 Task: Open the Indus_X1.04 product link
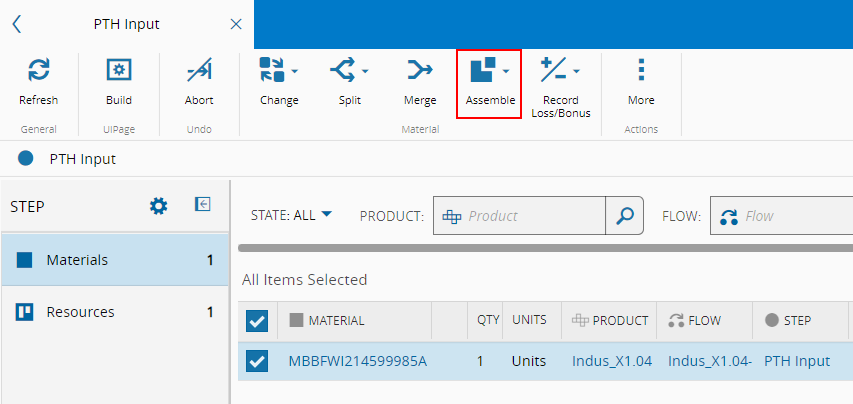(612, 361)
